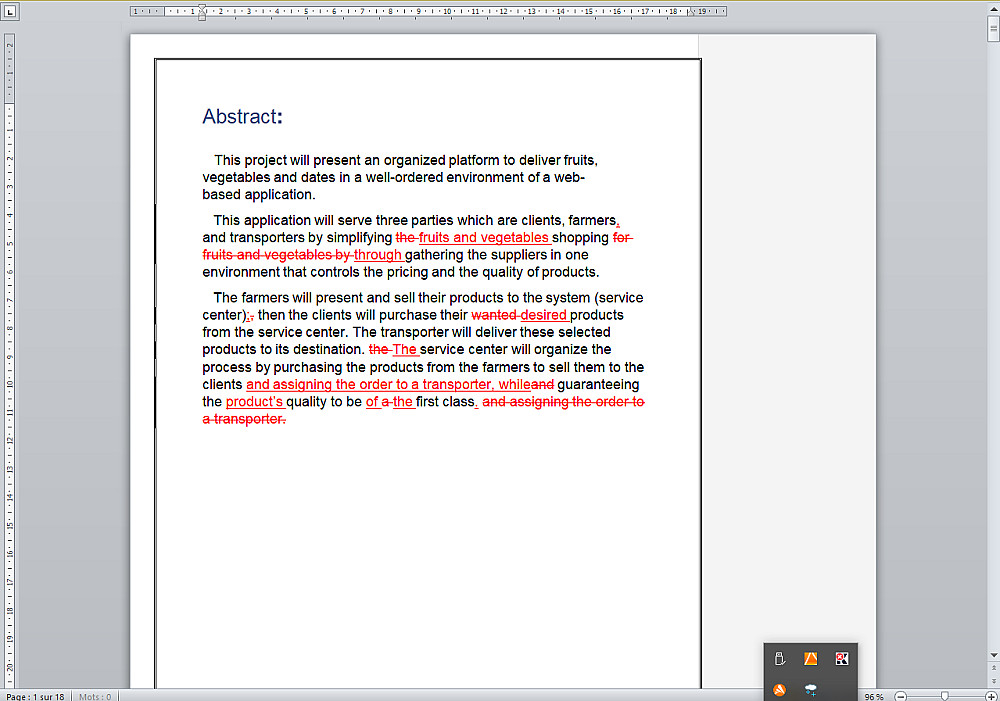
Task: Open the USB safely-remove tray icon
Action: click(779, 658)
